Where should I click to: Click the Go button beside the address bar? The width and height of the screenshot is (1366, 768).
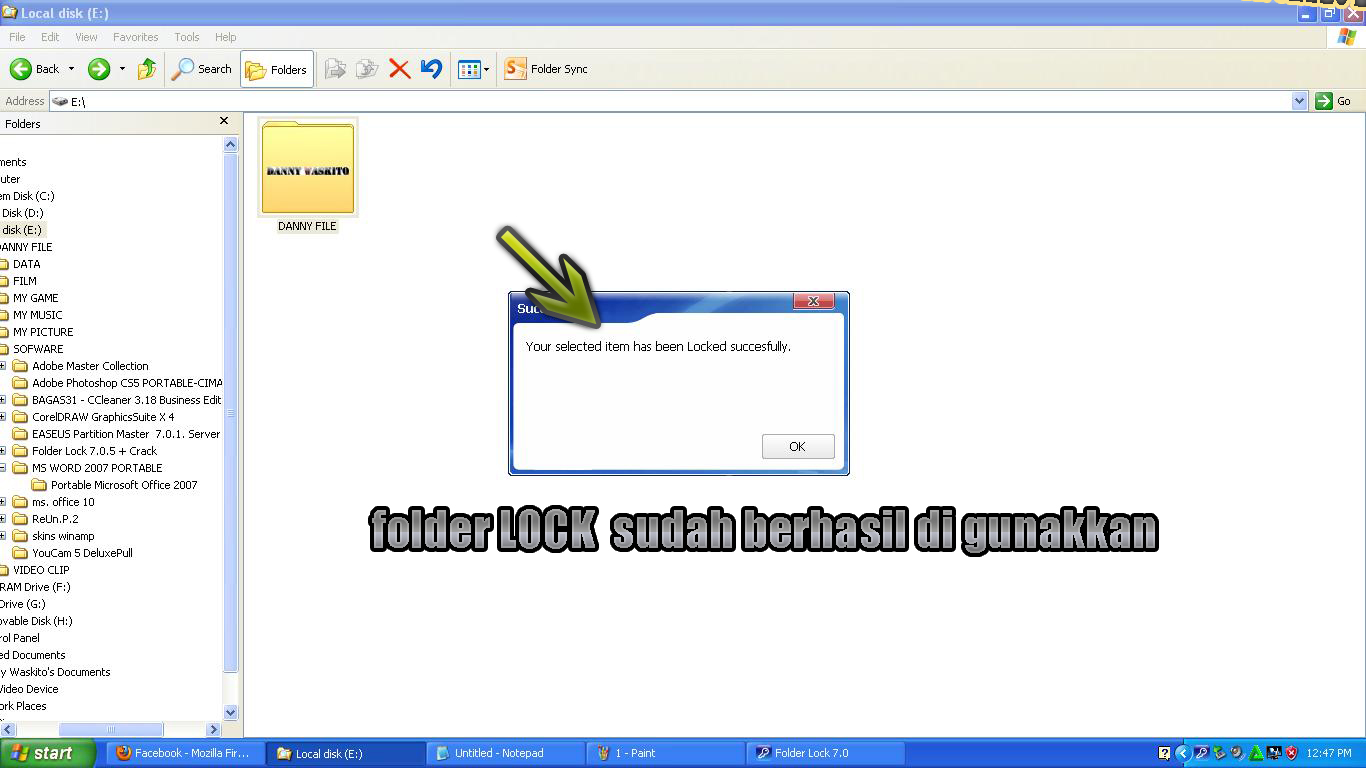click(x=1333, y=101)
